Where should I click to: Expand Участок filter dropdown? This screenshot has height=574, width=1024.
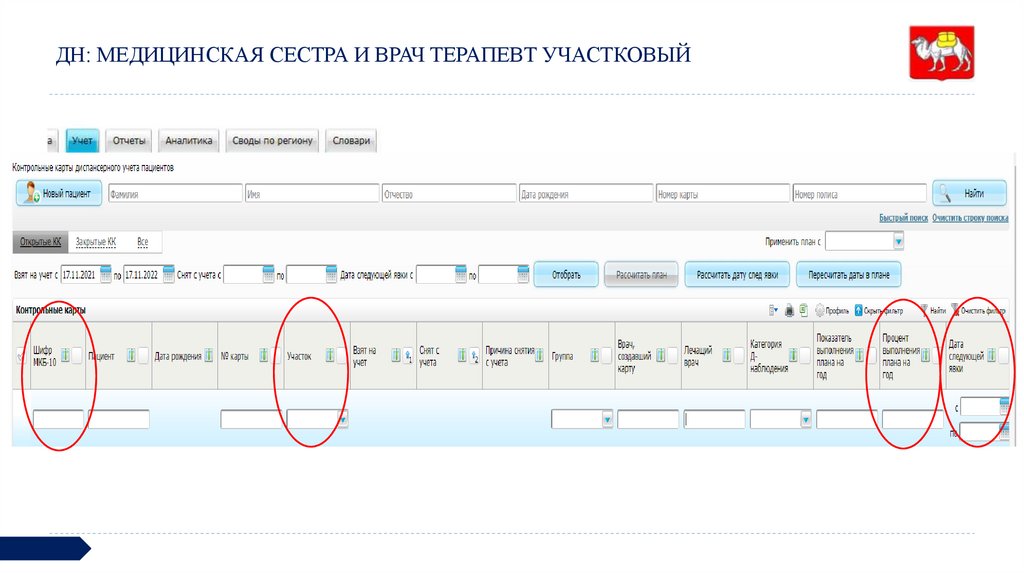pyautogui.click(x=342, y=419)
